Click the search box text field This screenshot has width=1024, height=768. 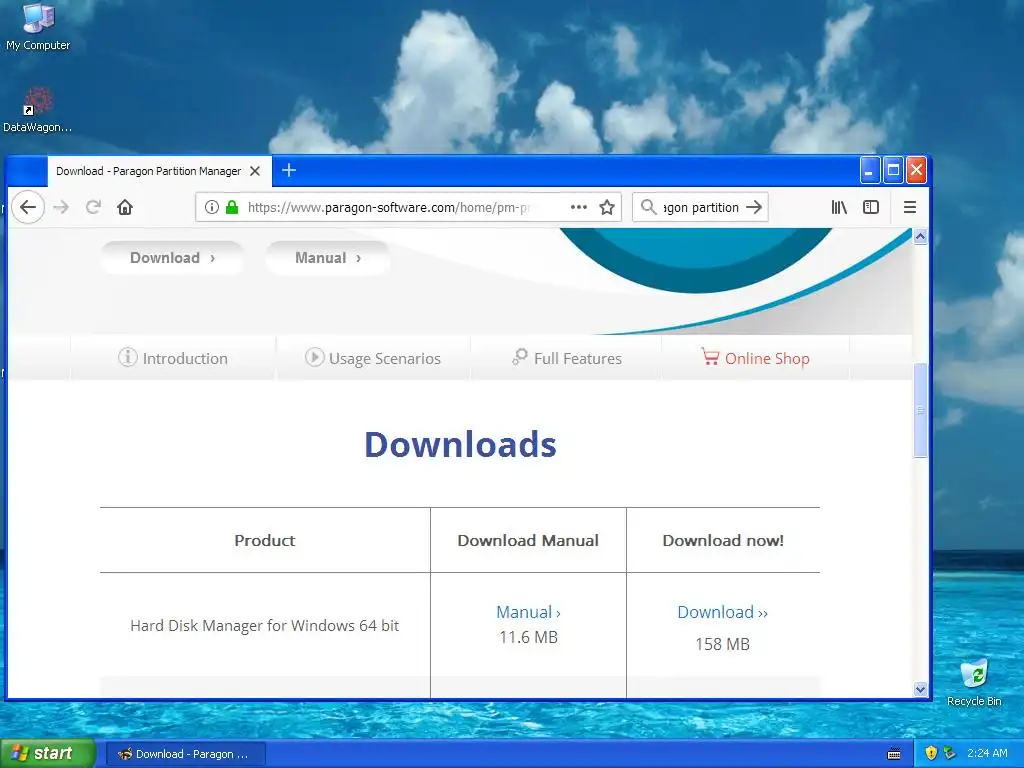(701, 207)
